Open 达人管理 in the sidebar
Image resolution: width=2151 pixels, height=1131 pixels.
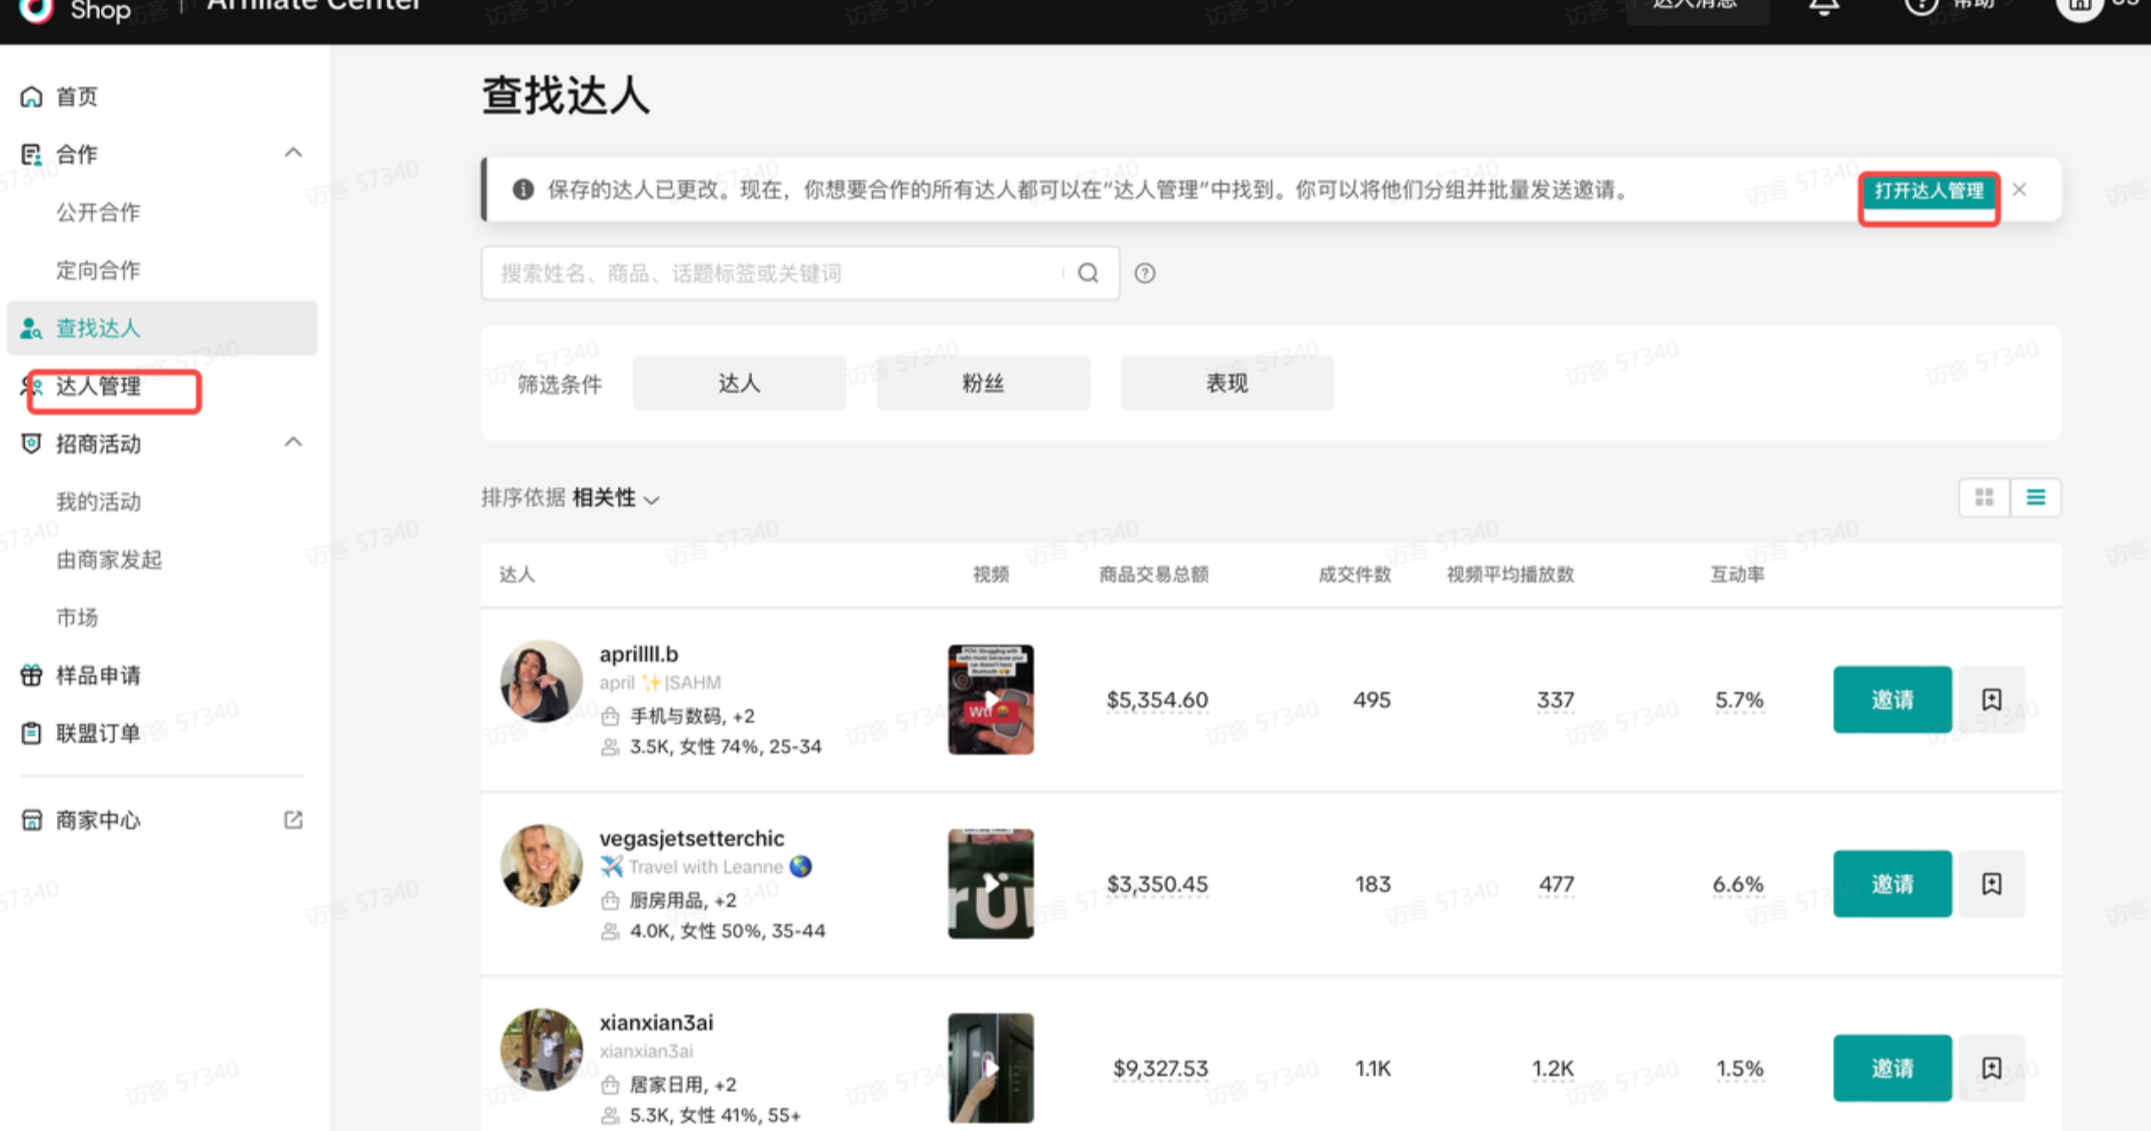click(98, 387)
